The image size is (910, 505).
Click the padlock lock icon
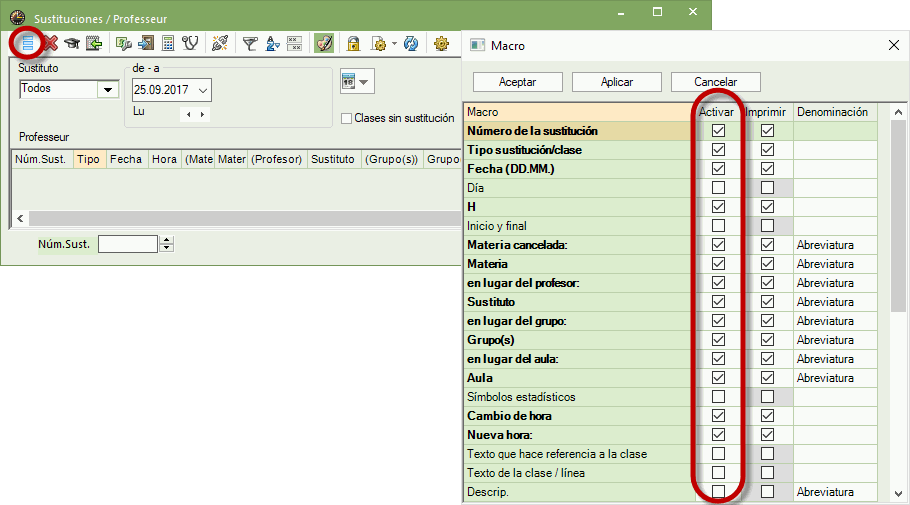tap(353, 44)
